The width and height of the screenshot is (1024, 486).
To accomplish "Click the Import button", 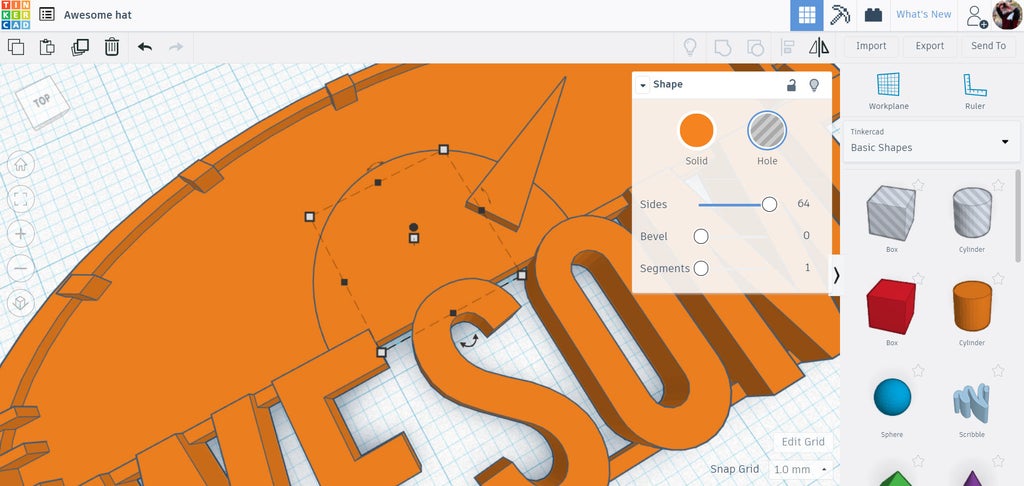I will click(871, 46).
